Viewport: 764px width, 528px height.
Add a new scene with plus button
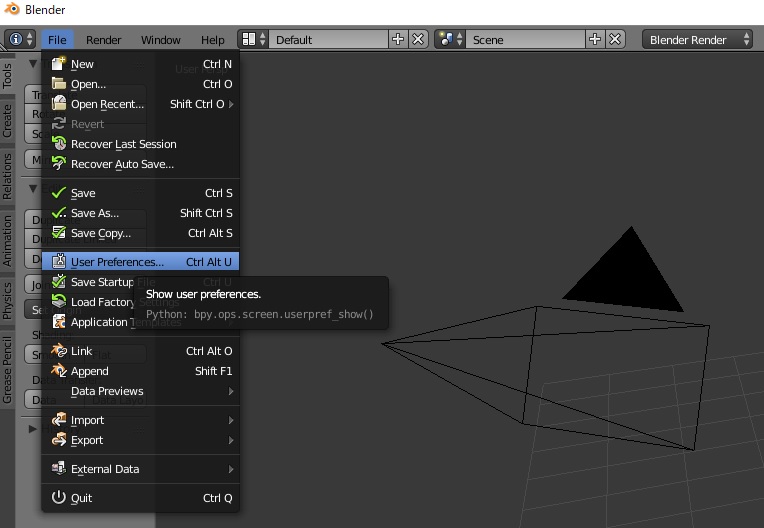[595, 39]
